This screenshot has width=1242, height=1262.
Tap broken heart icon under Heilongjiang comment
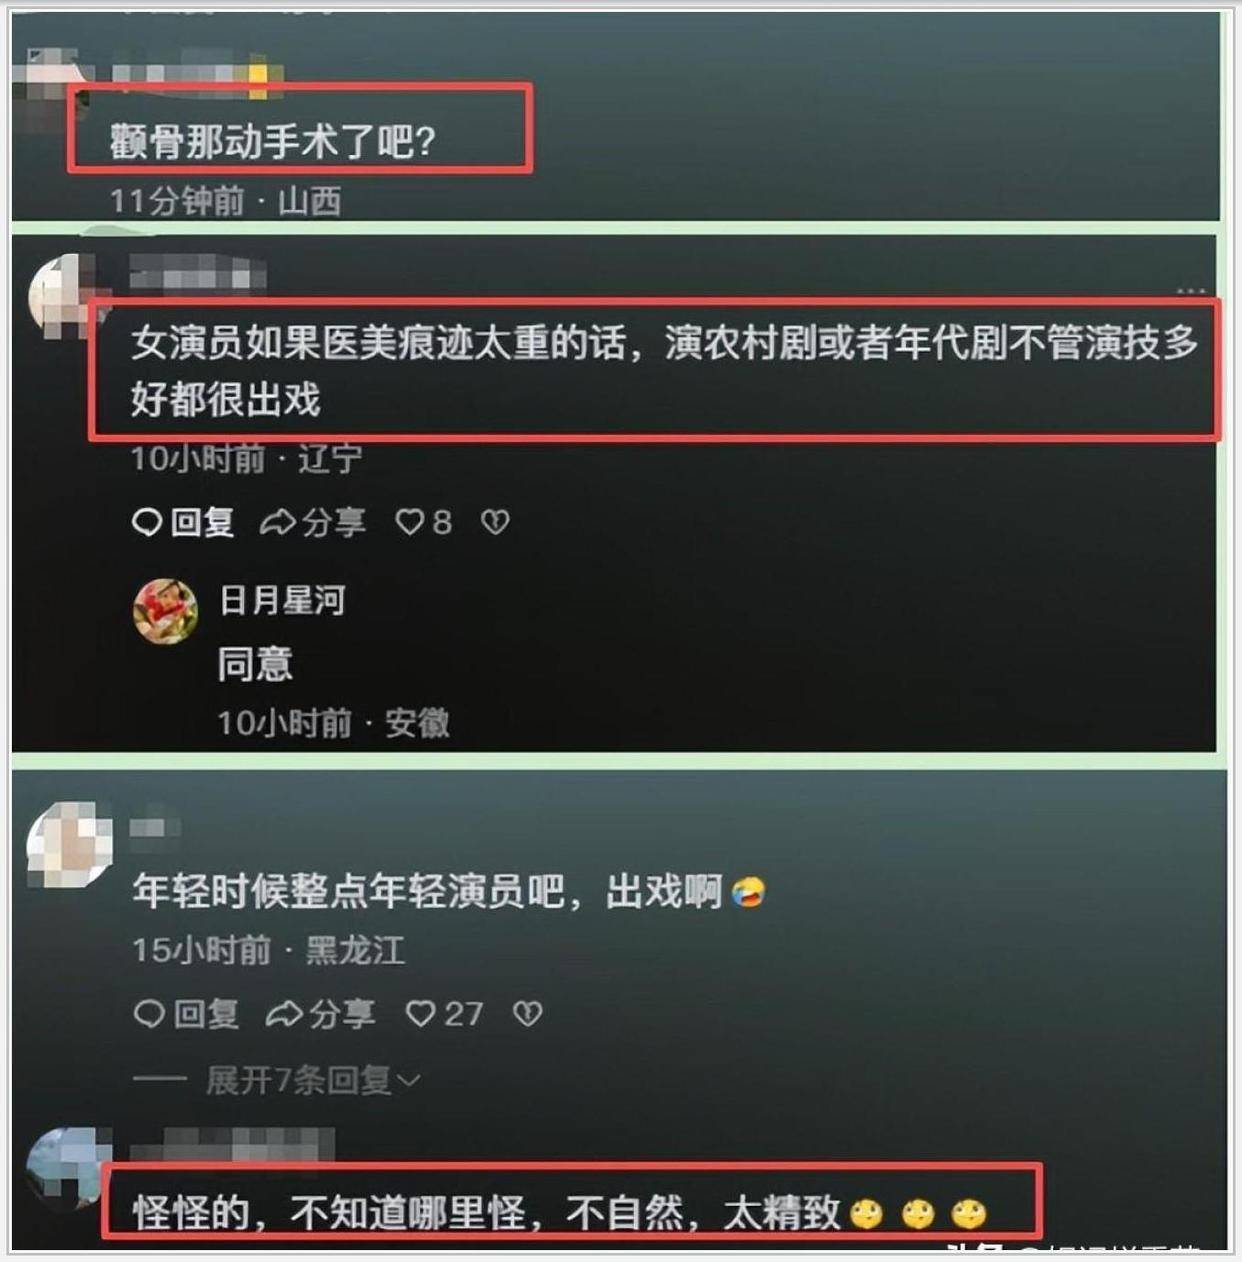pyautogui.click(x=527, y=1014)
